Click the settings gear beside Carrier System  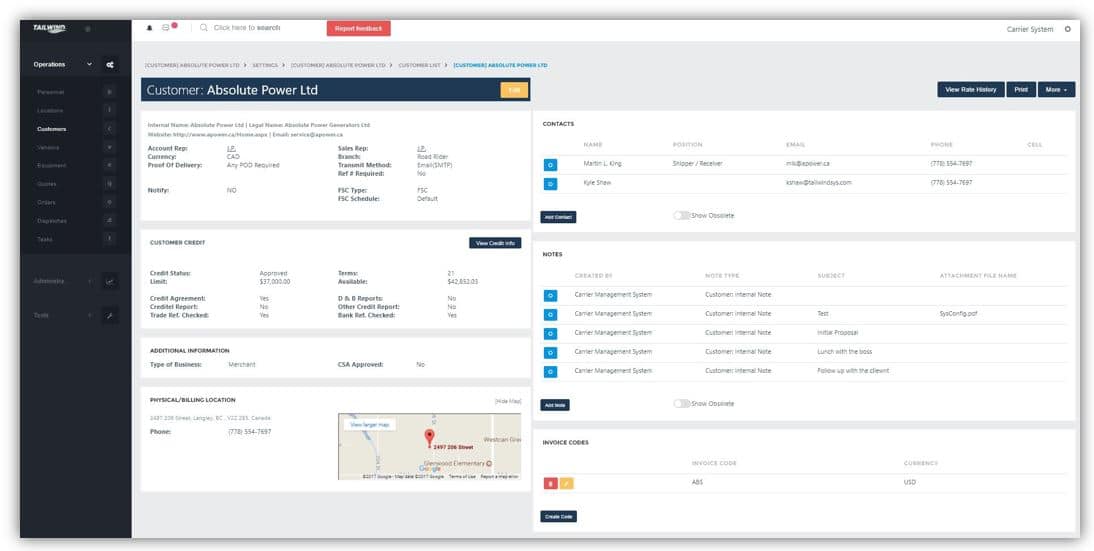(1067, 29)
